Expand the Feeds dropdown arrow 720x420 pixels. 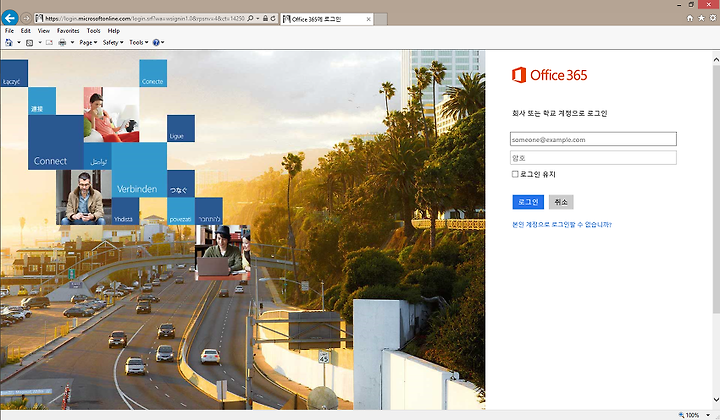(x=40, y=42)
